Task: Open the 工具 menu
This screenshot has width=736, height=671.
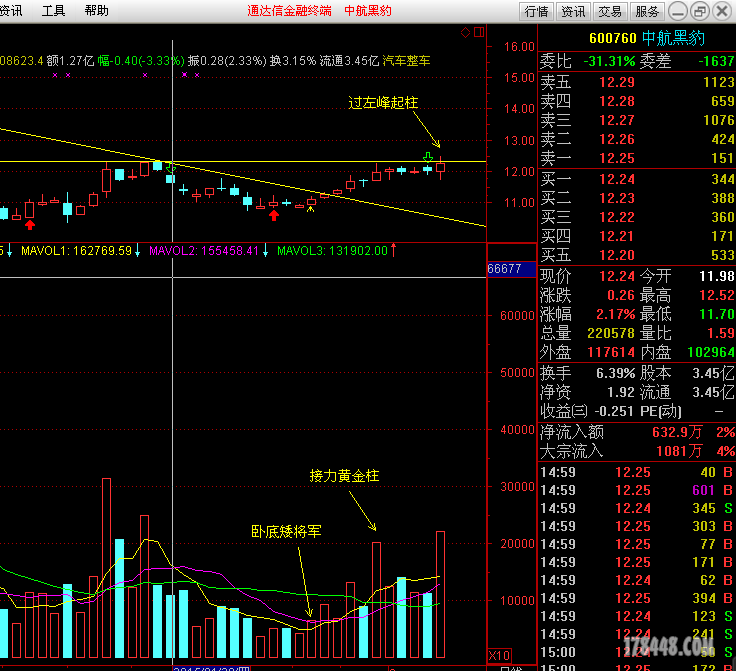Action: [53, 11]
